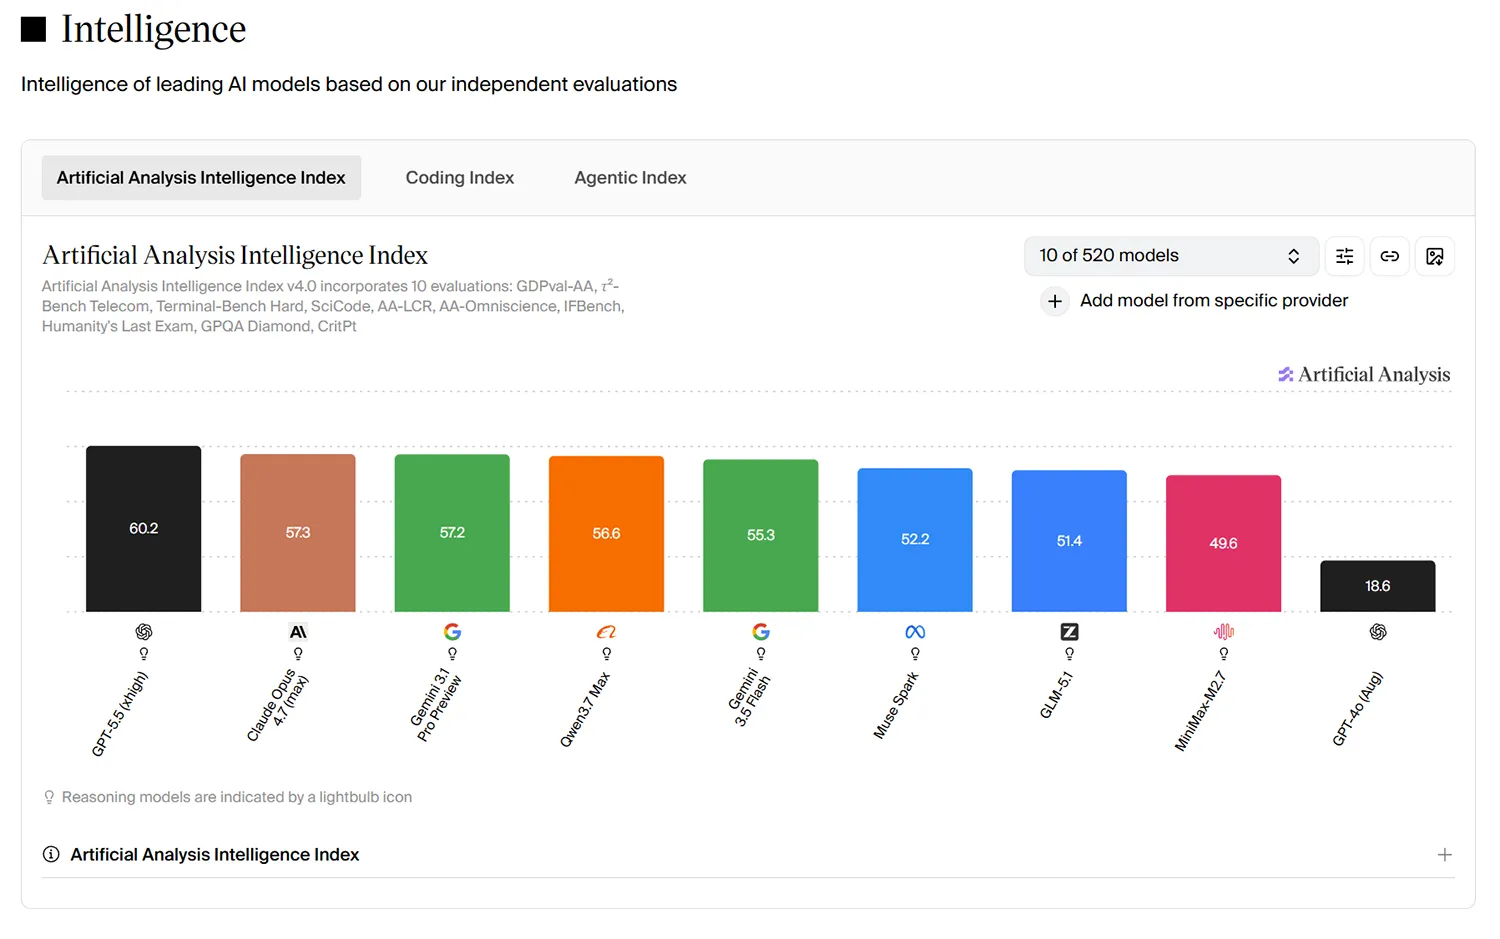The image size is (1500, 939).
Task: Click the "GPT-5.5 (xhigh)" axis label
Action: pyautogui.click(x=120, y=714)
